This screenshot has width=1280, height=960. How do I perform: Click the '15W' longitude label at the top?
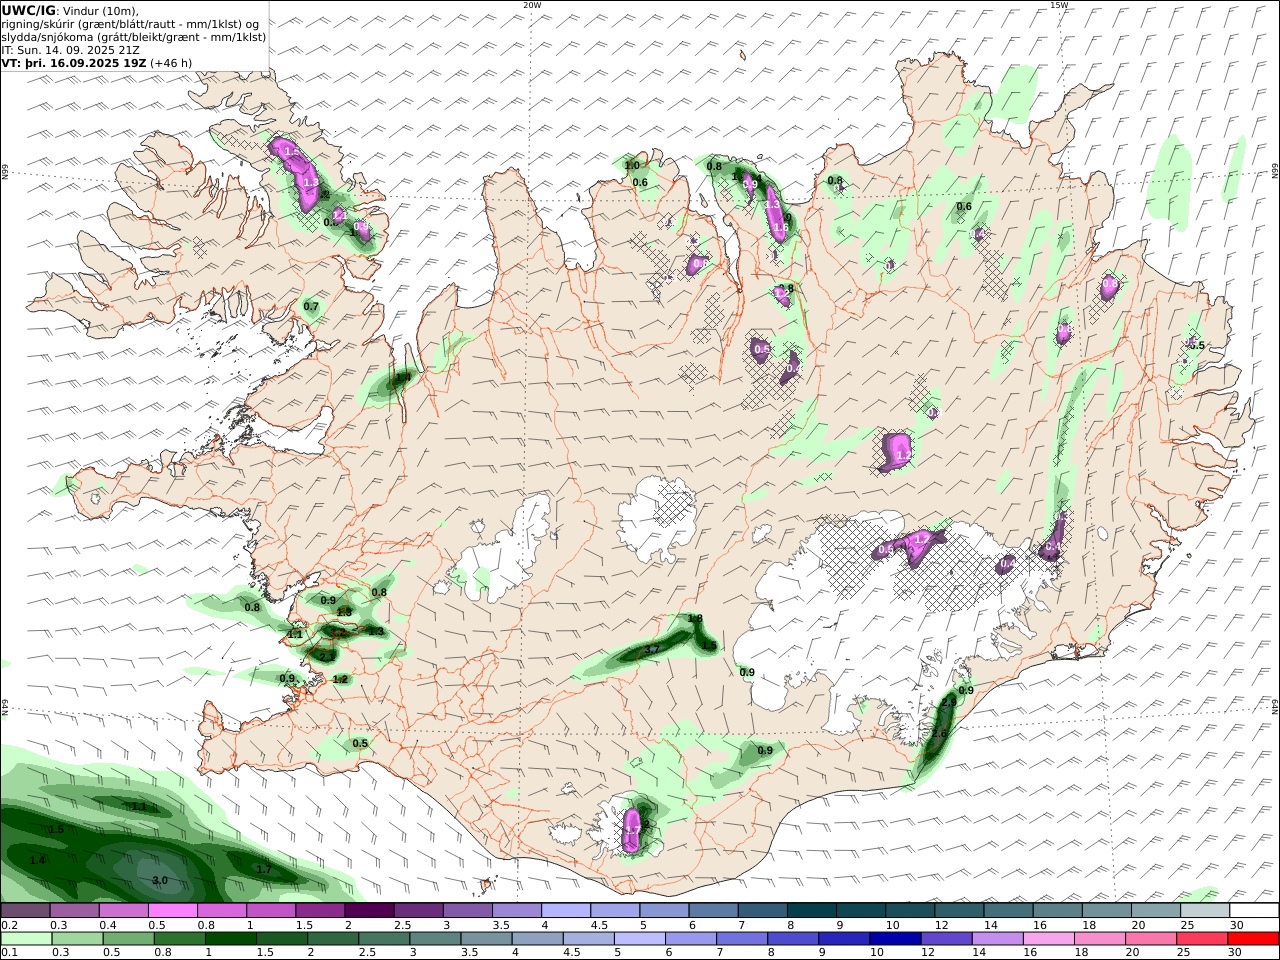[x=1059, y=5]
